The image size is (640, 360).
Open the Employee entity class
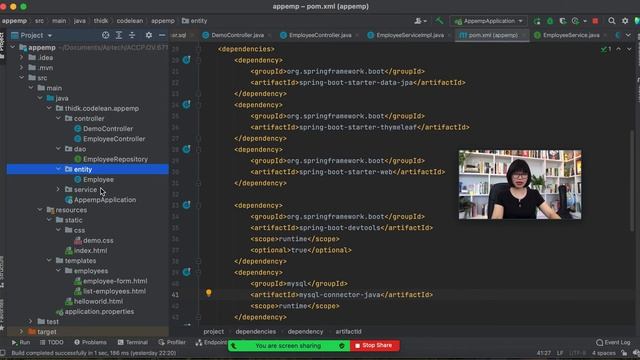coord(98,180)
